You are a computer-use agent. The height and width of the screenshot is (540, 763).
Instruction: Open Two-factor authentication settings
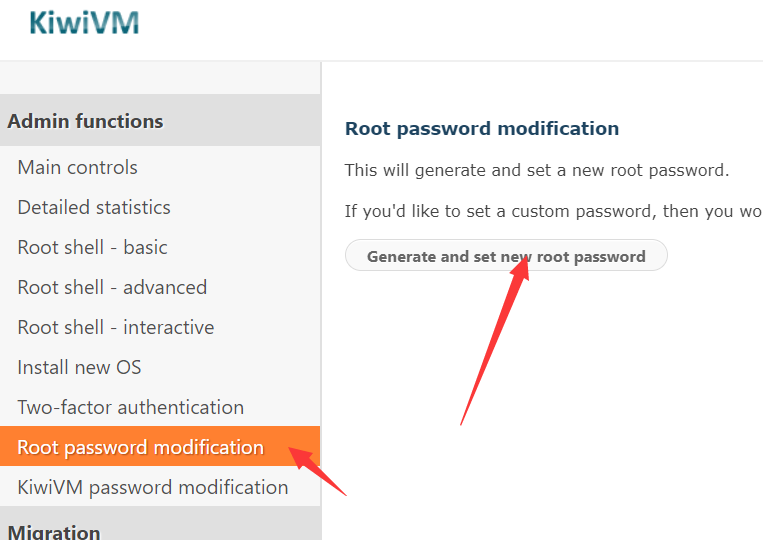point(131,407)
